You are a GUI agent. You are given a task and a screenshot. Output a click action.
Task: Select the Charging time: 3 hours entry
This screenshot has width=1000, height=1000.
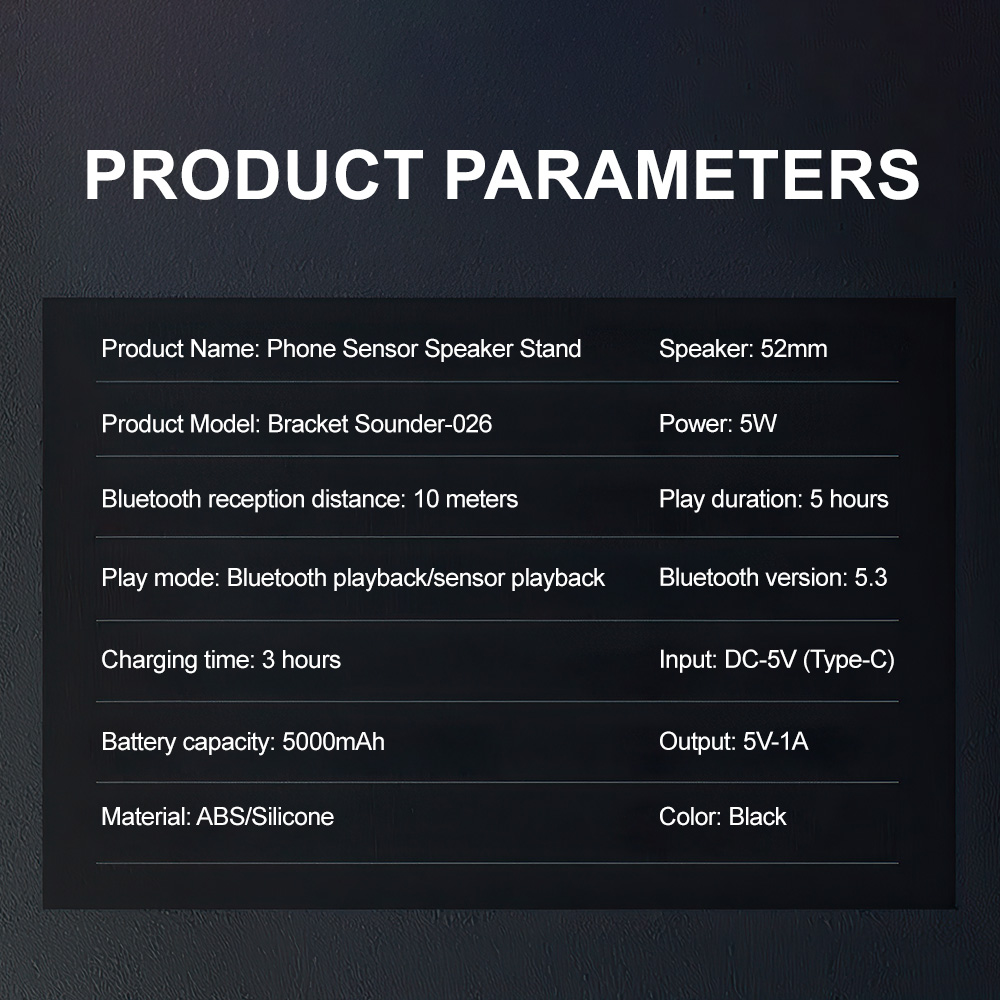coord(221,660)
